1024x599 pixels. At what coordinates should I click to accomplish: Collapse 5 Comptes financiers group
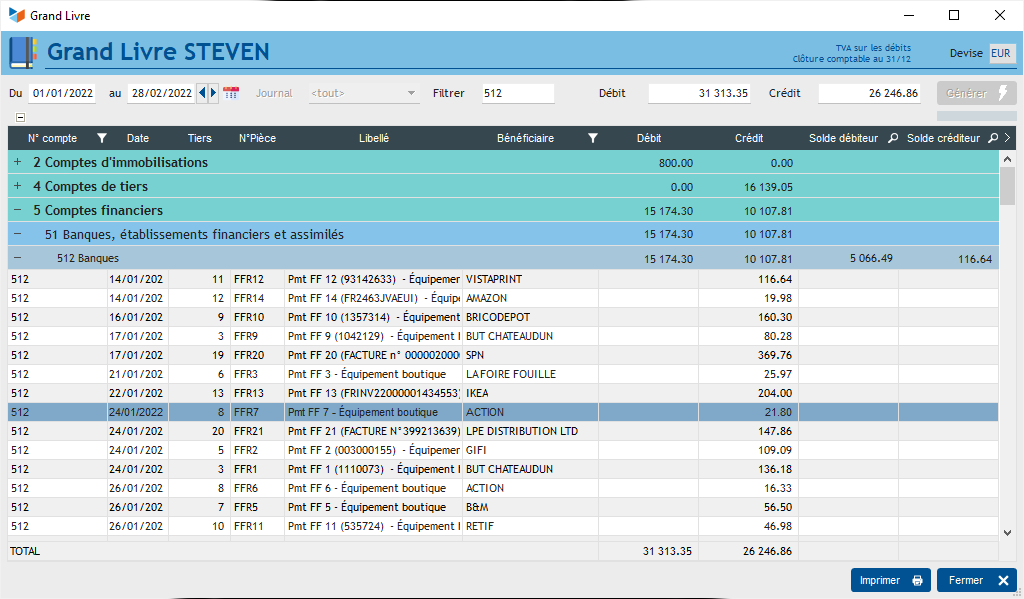(17, 210)
